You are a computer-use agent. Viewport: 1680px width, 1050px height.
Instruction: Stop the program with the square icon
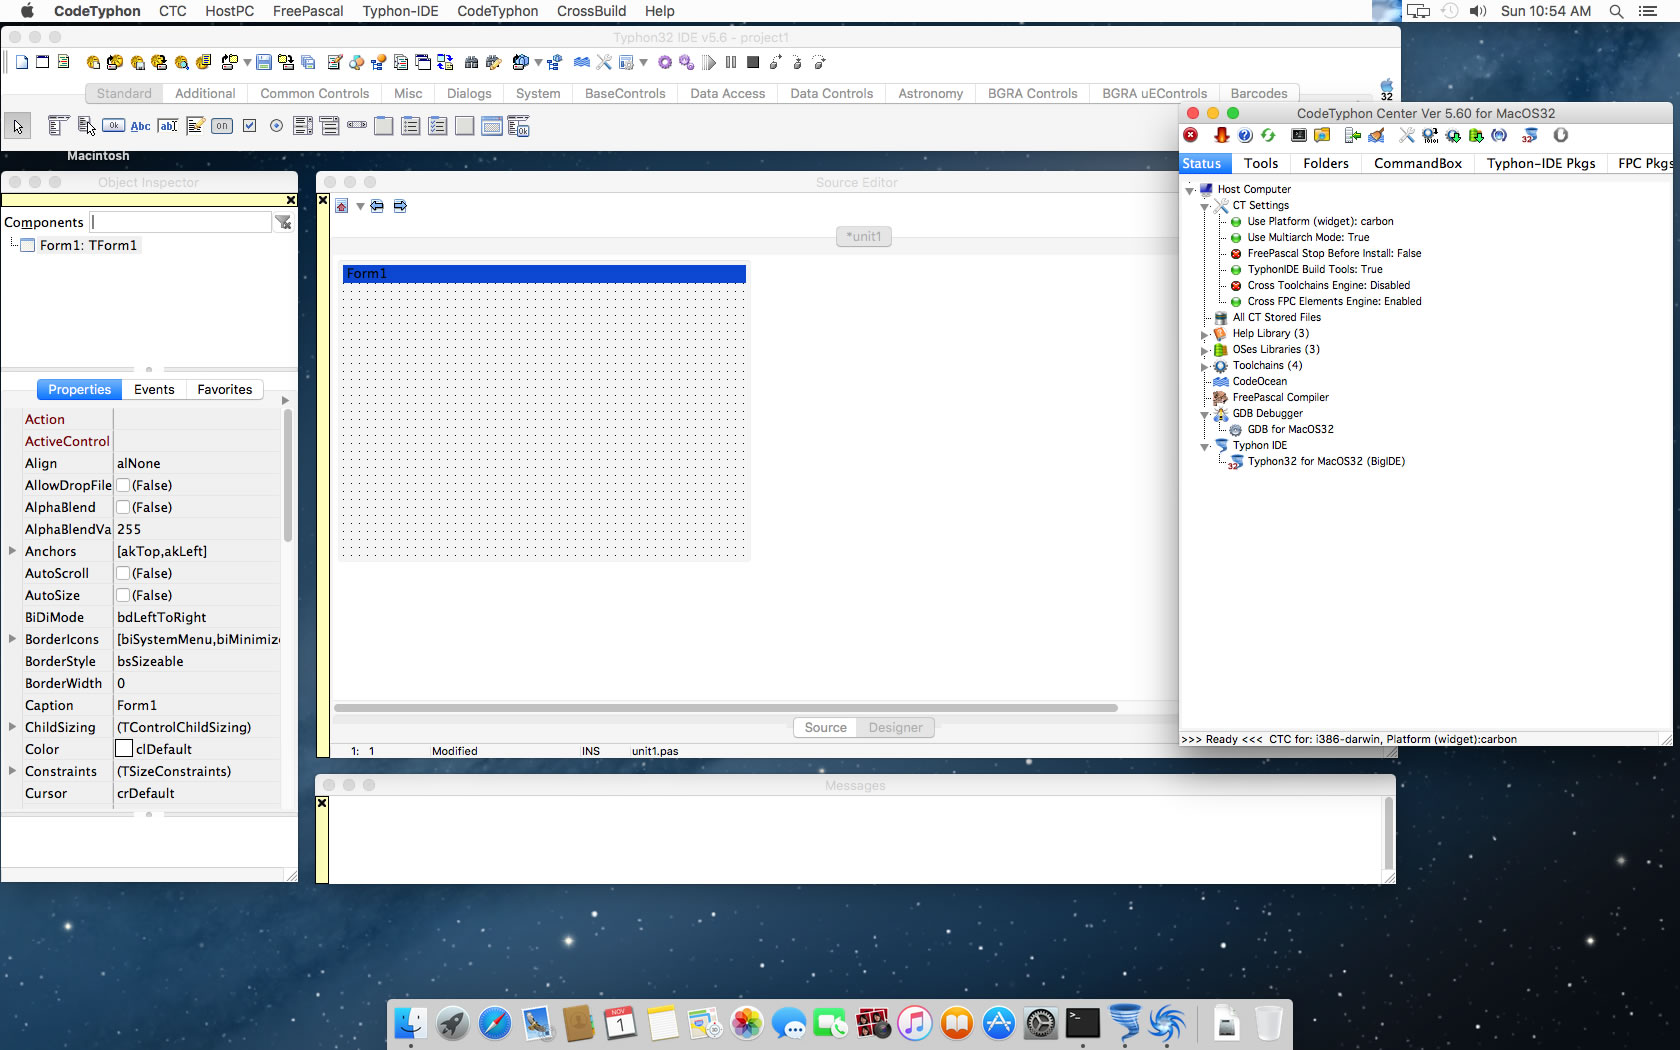(x=753, y=62)
